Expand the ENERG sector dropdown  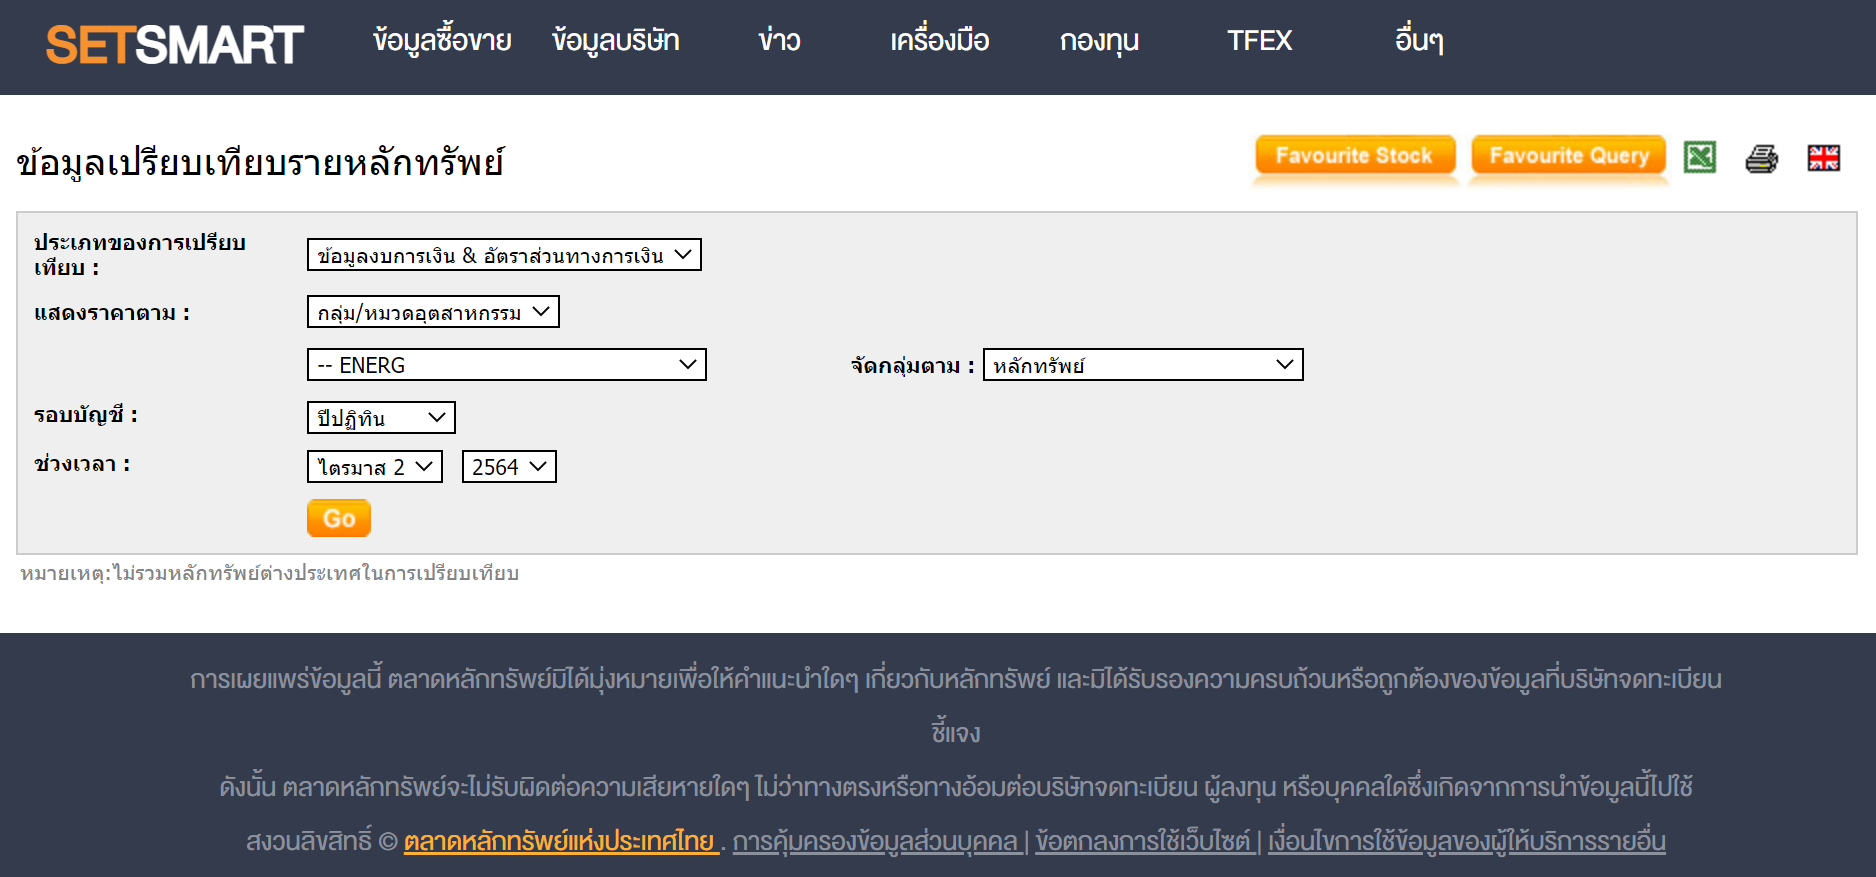pos(506,365)
